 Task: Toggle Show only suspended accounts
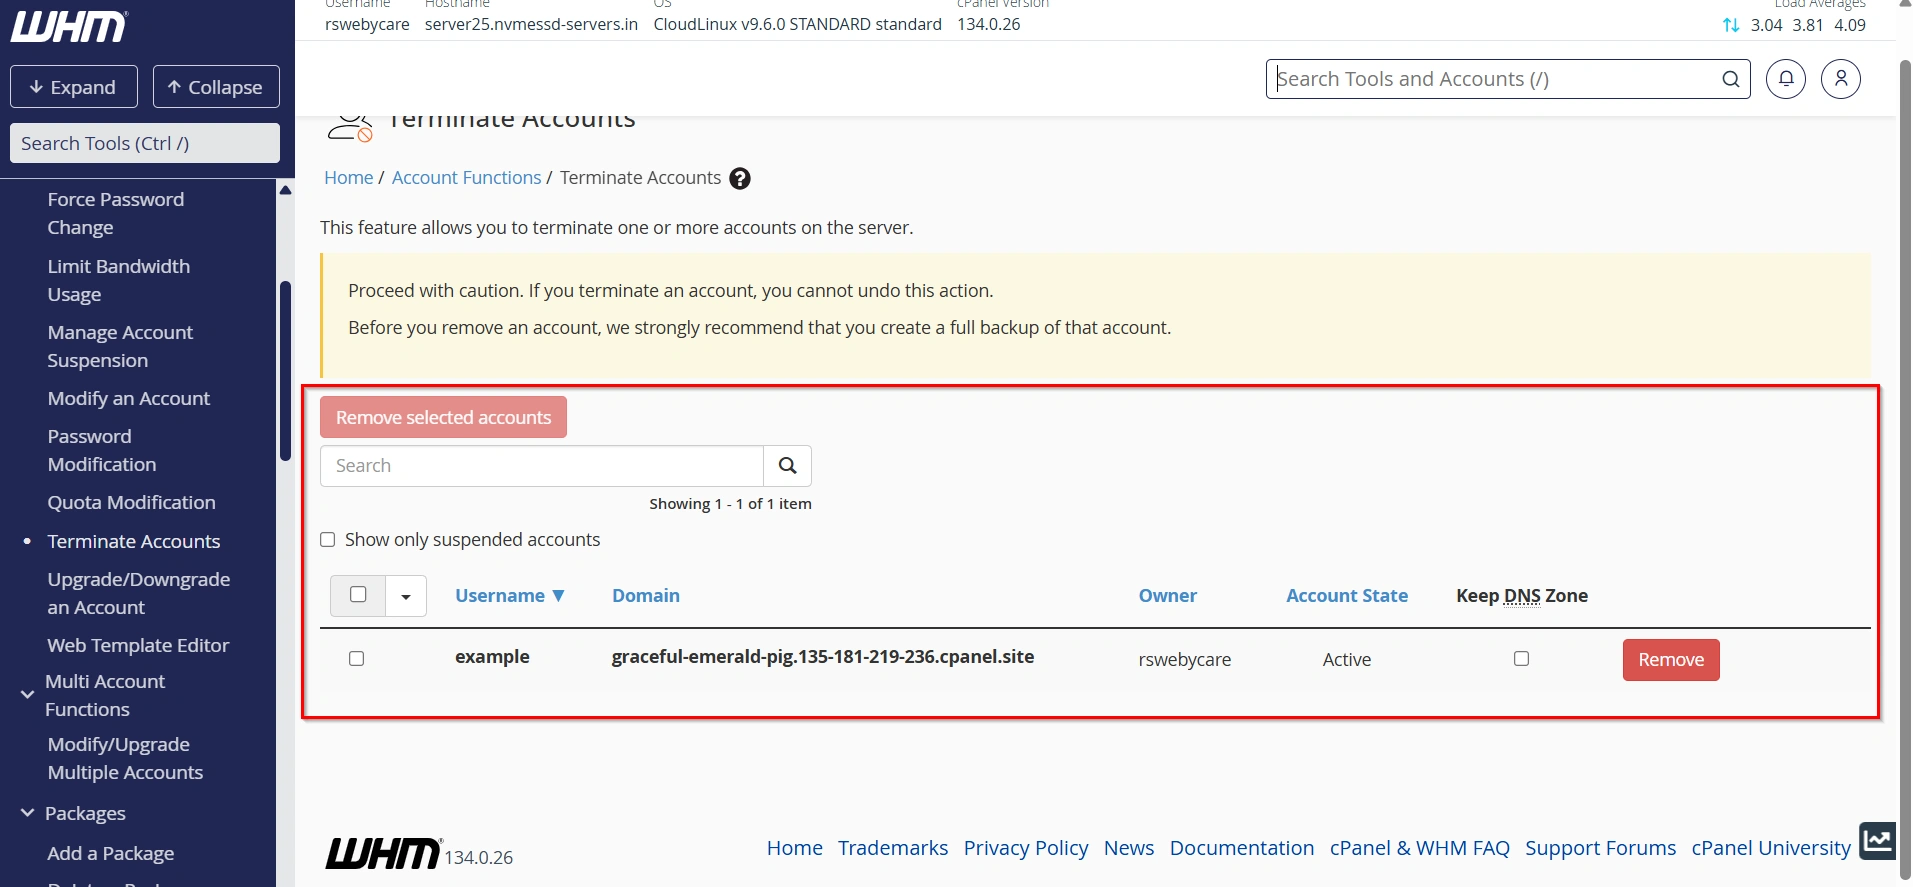click(327, 540)
